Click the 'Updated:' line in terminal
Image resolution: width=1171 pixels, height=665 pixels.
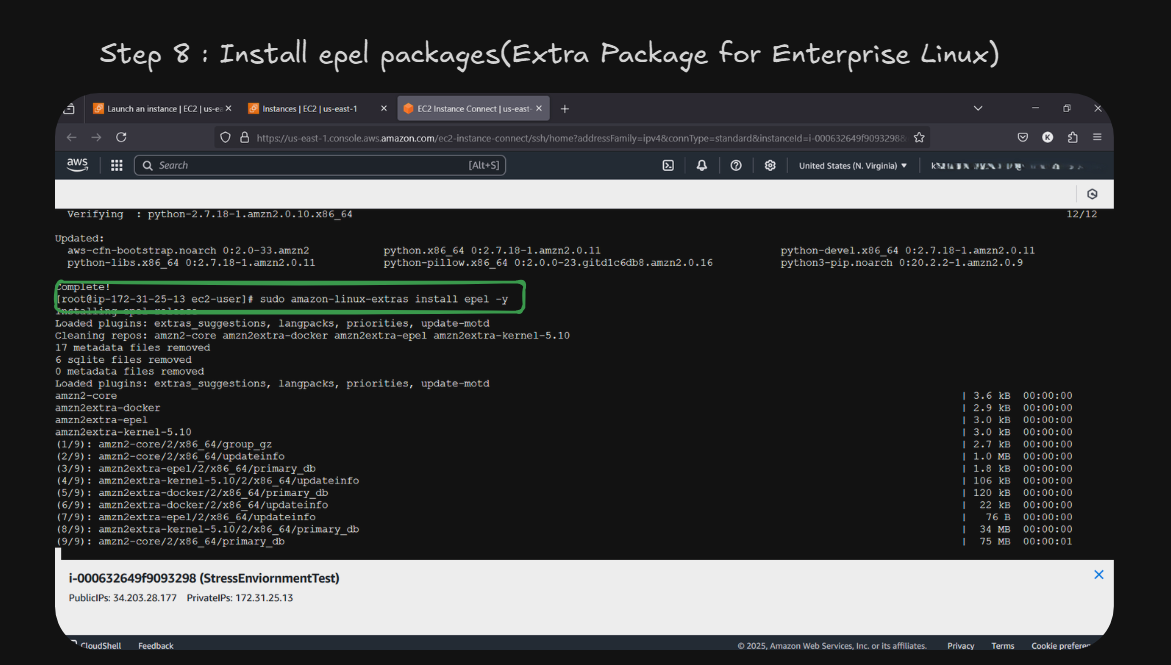coord(80,238)
